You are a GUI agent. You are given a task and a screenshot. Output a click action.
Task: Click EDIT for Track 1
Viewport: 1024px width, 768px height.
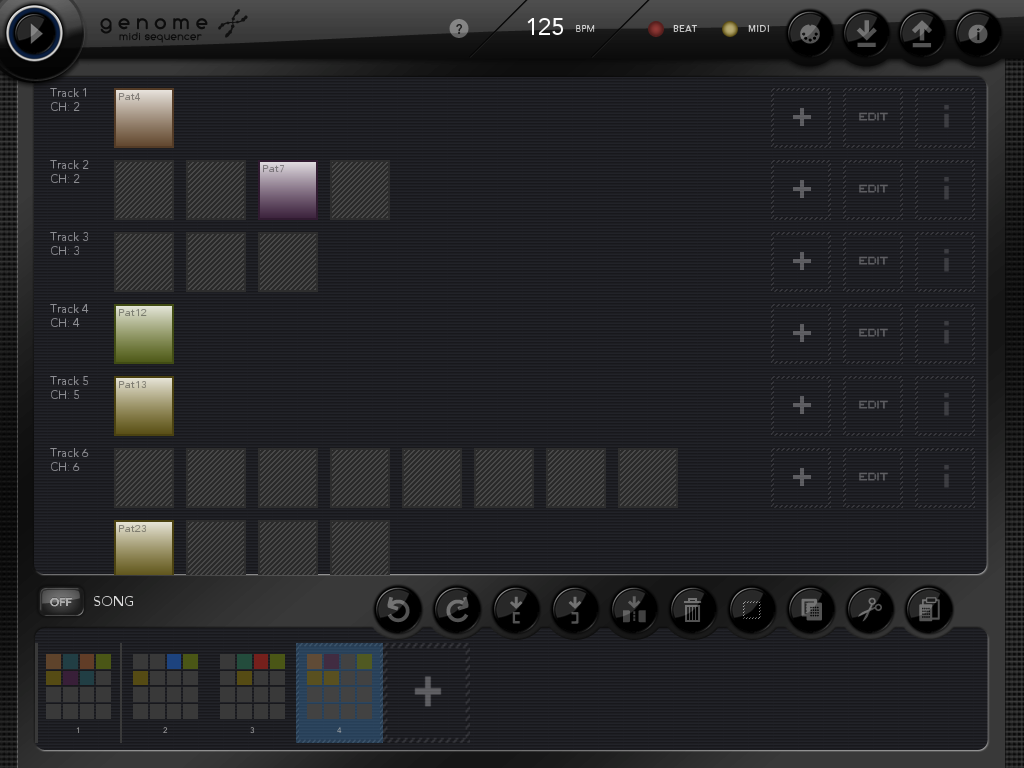(873, 118)
